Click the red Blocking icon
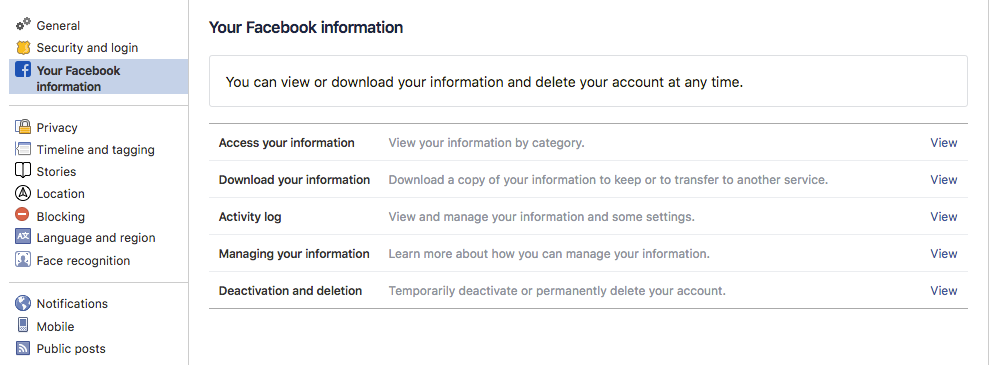 coord(23,216)
